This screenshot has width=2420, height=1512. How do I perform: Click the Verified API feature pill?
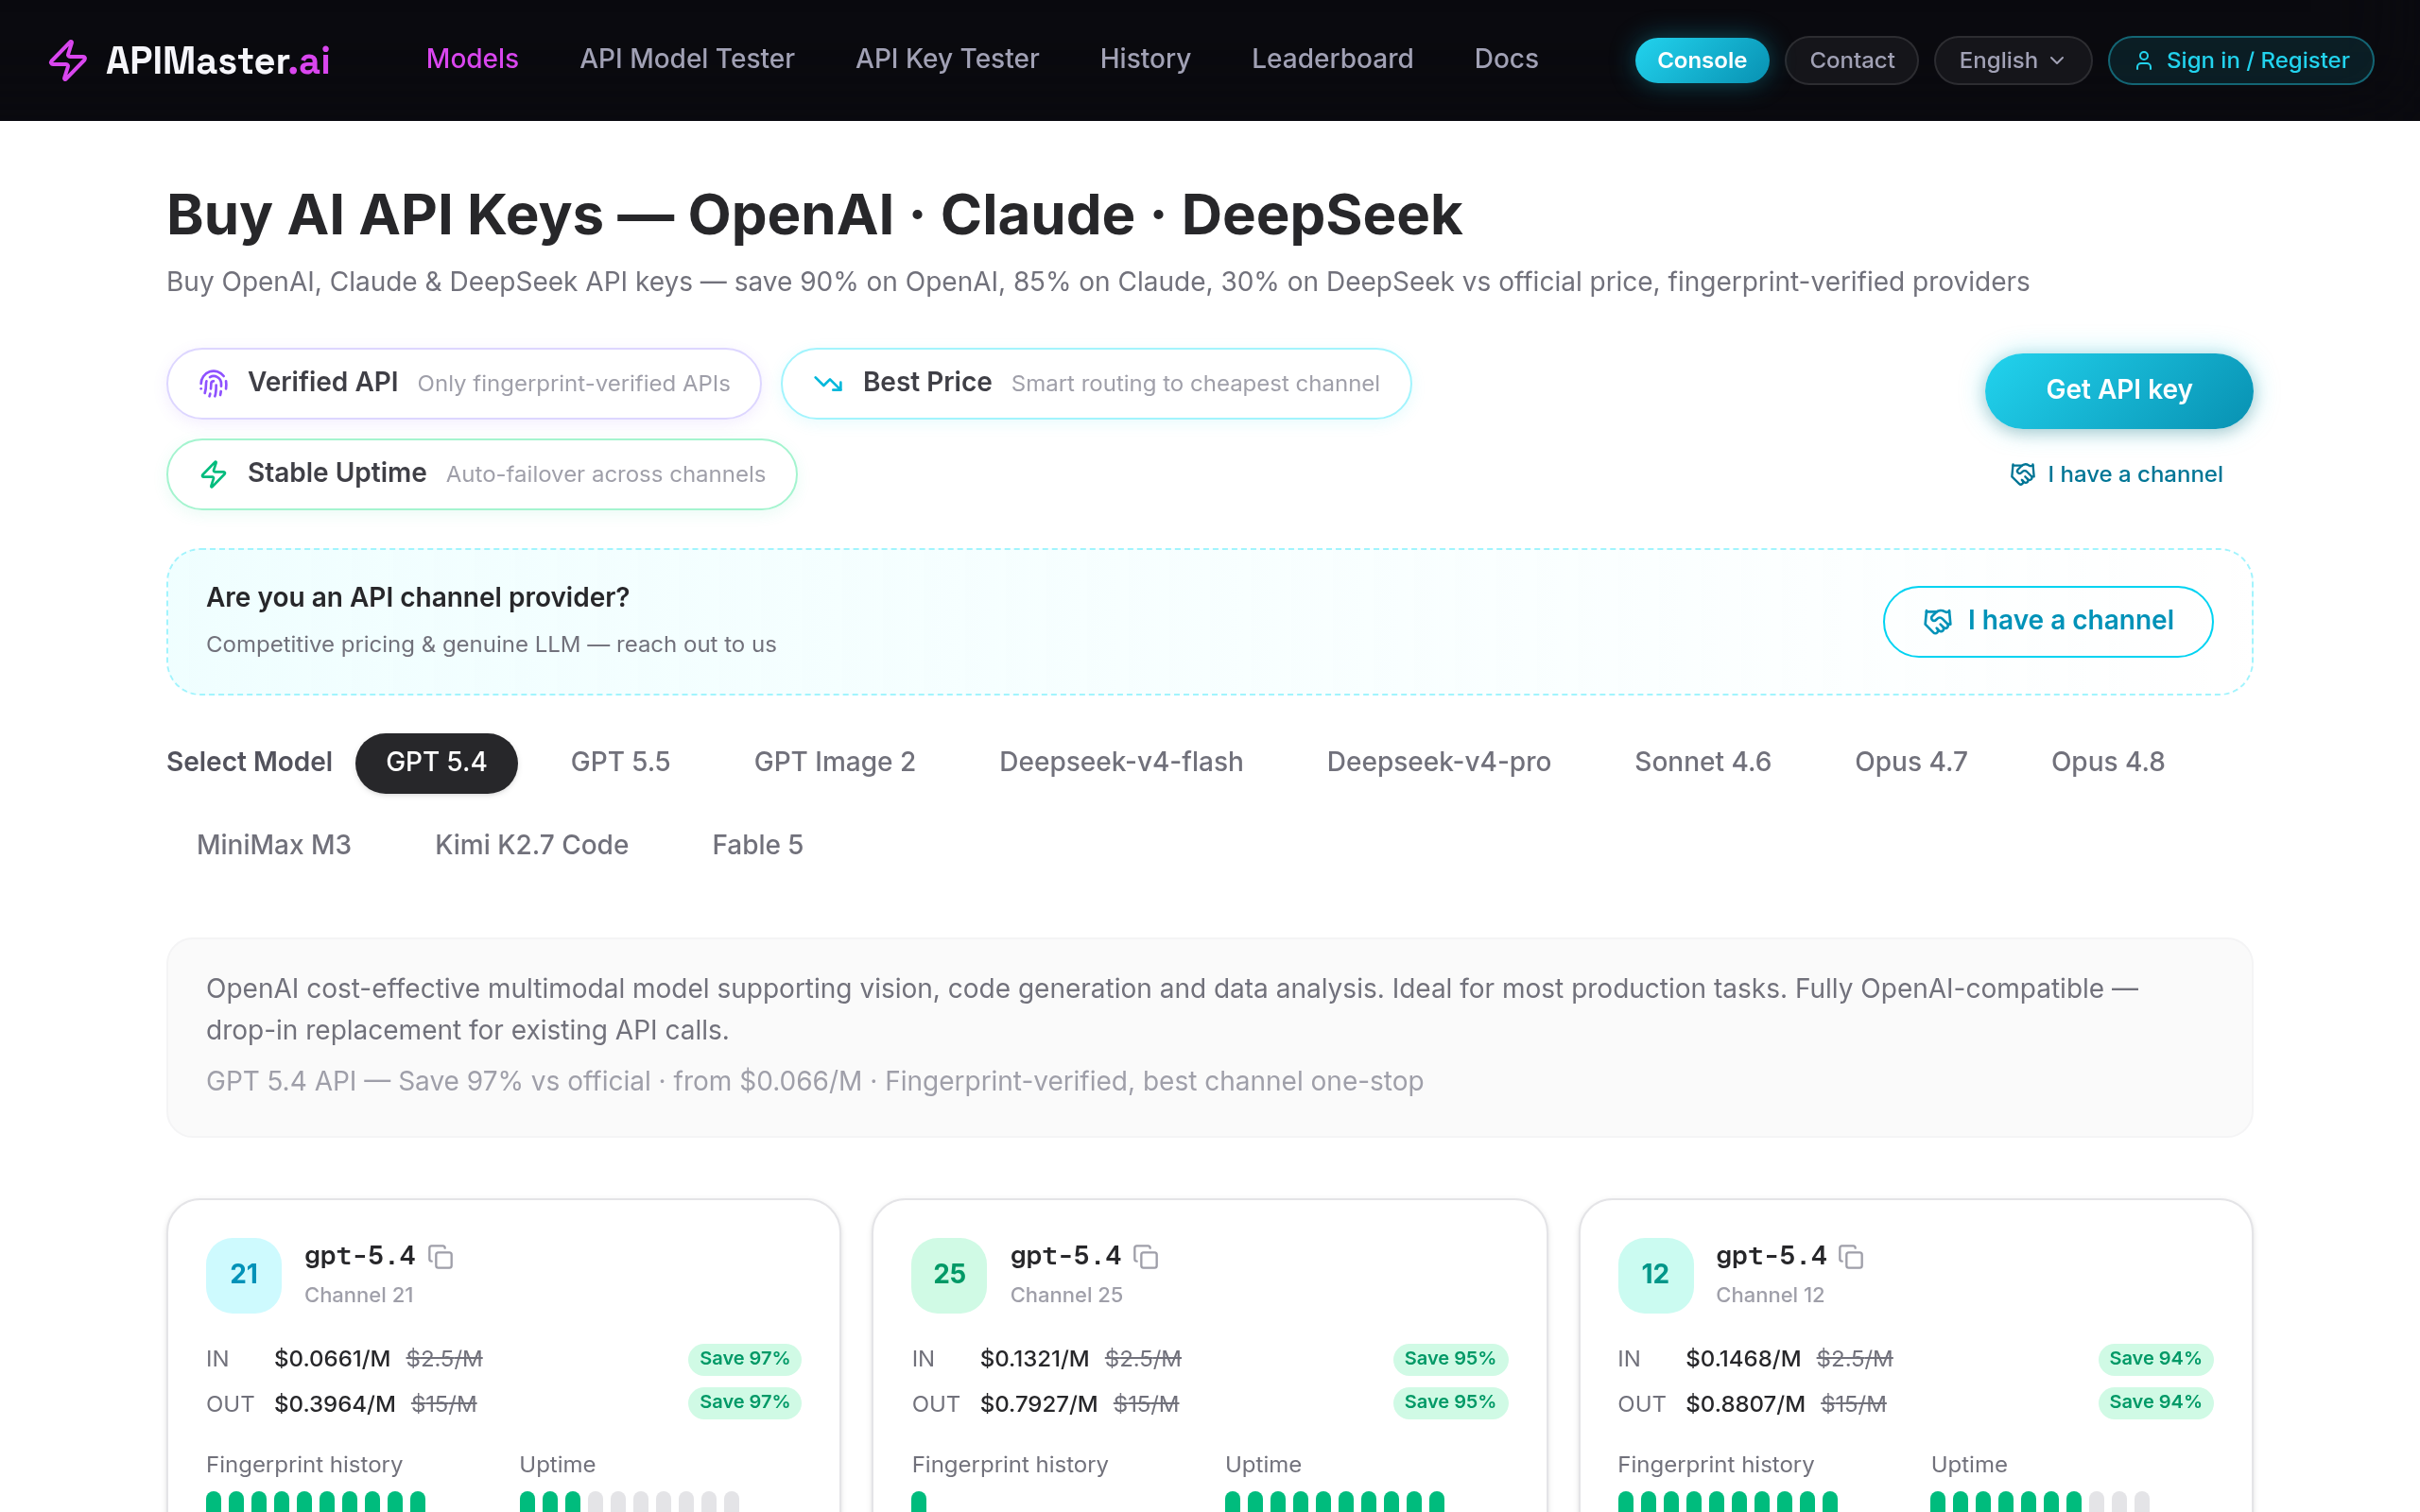point(464,383)
